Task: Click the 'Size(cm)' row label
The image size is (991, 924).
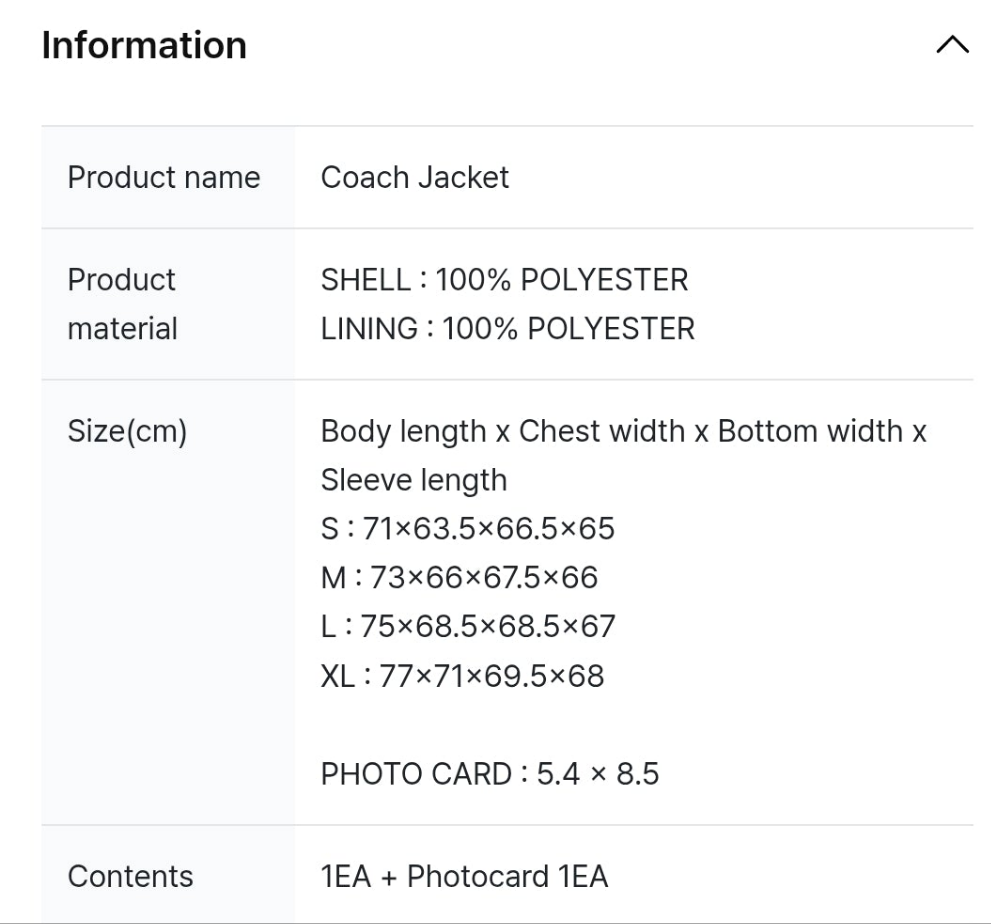Action: pyautogui.click(x=127, y=432)
